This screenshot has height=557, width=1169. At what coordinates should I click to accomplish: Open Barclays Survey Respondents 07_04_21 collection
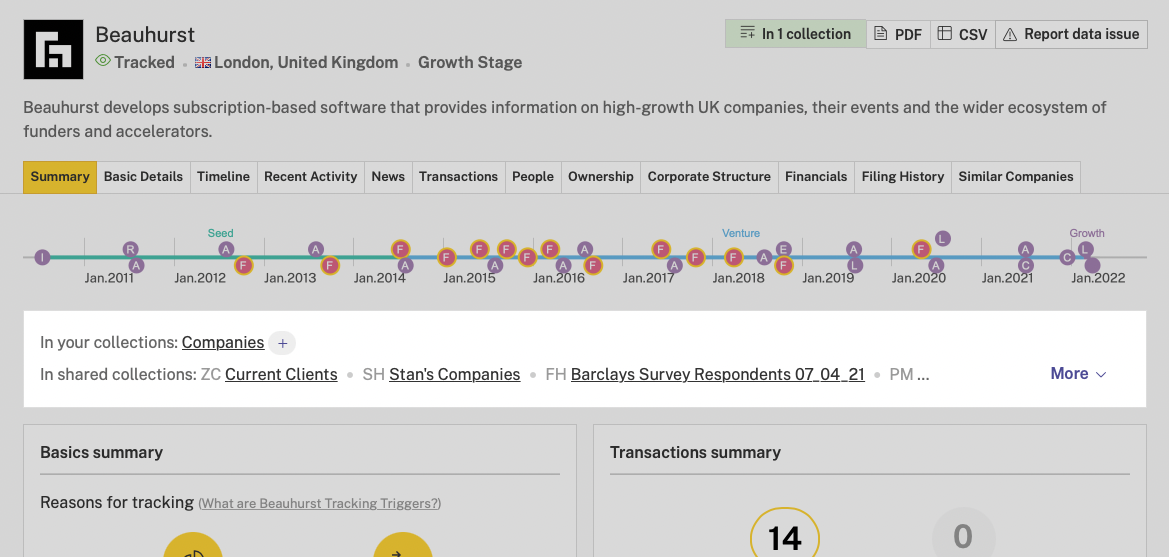(717, 374)
